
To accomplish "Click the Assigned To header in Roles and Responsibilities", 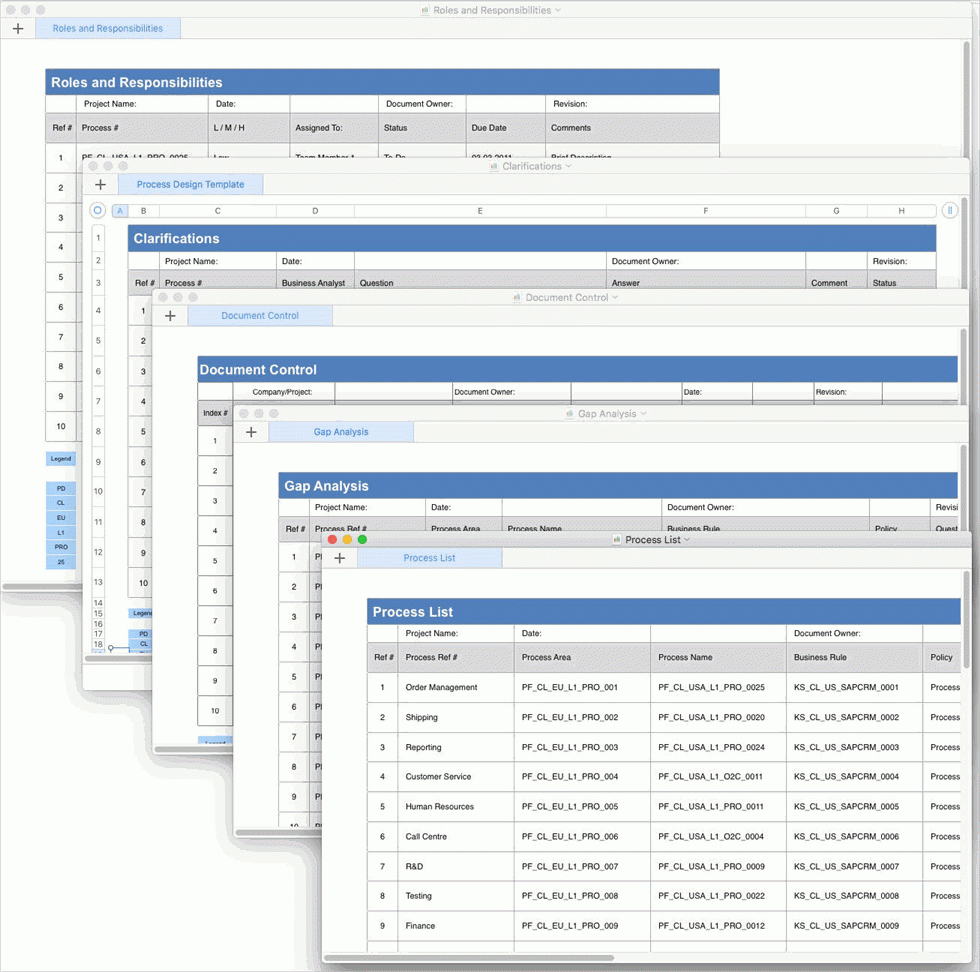I will (334, 128).
